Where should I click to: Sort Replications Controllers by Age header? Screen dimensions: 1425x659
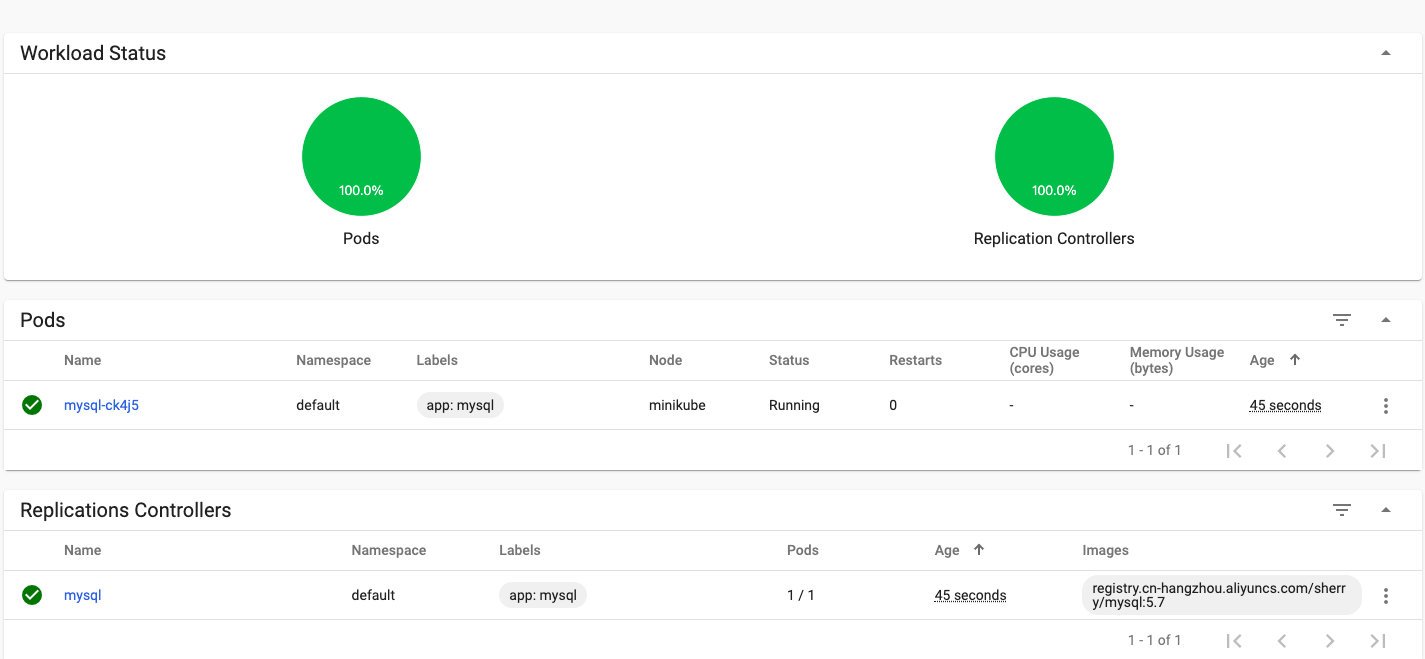click(947, 550)
